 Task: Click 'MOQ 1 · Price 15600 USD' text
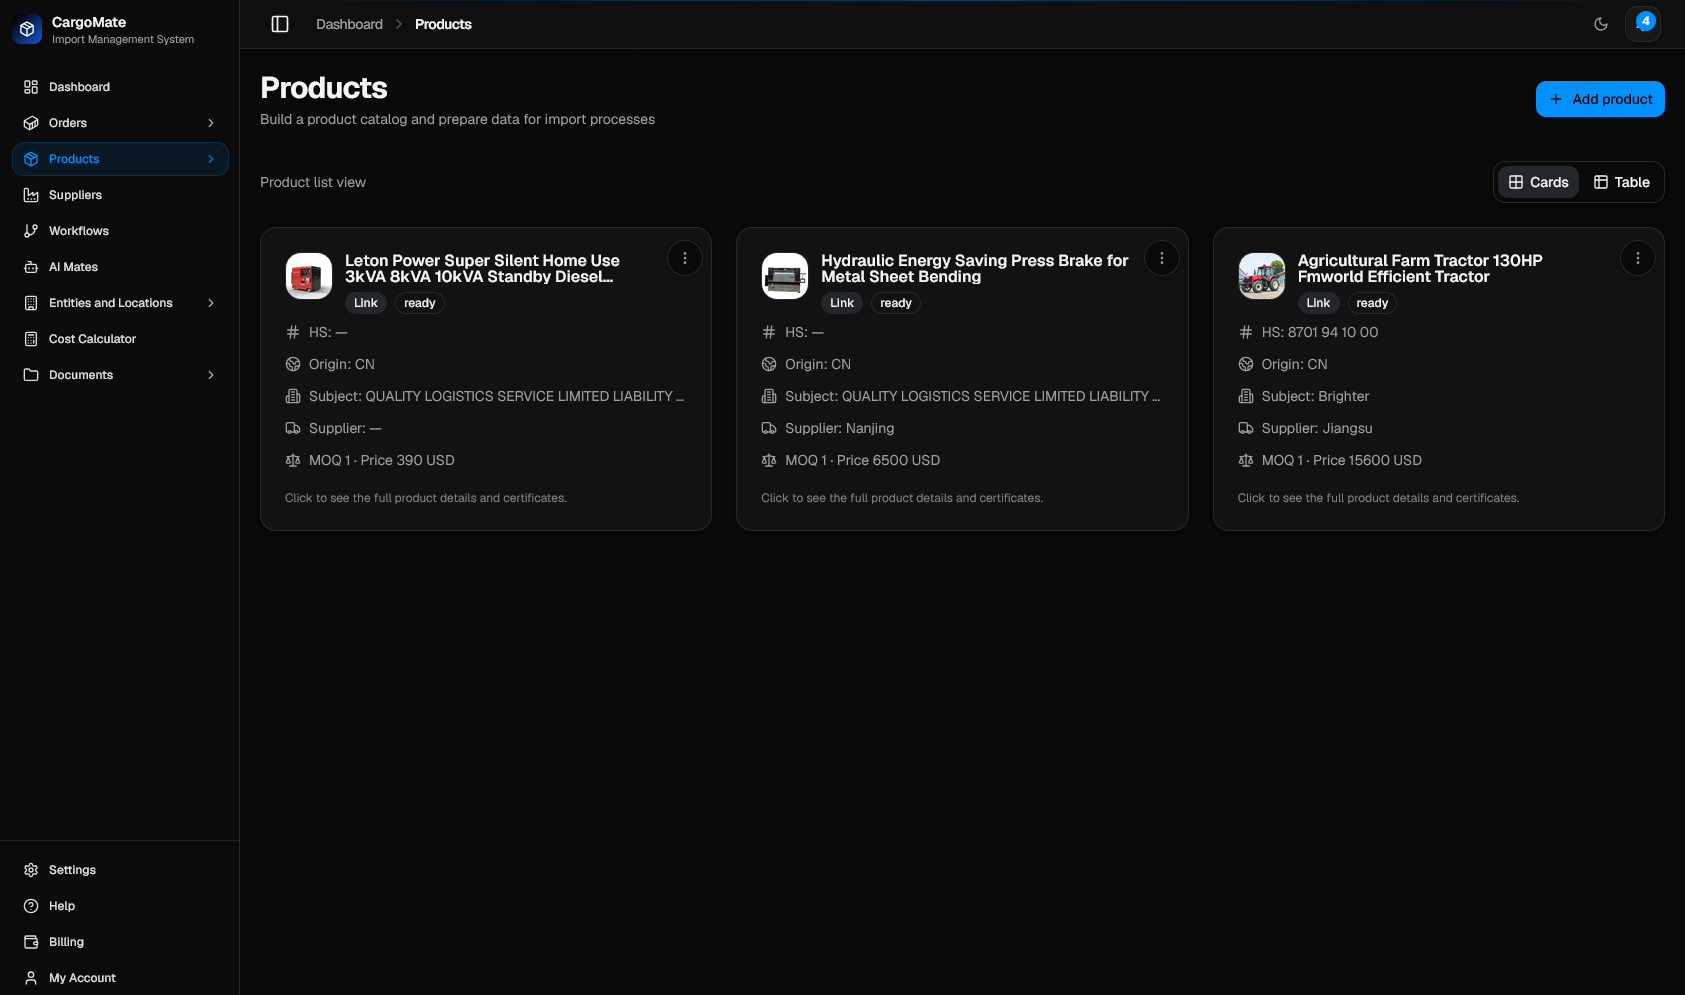point(1342,460)
